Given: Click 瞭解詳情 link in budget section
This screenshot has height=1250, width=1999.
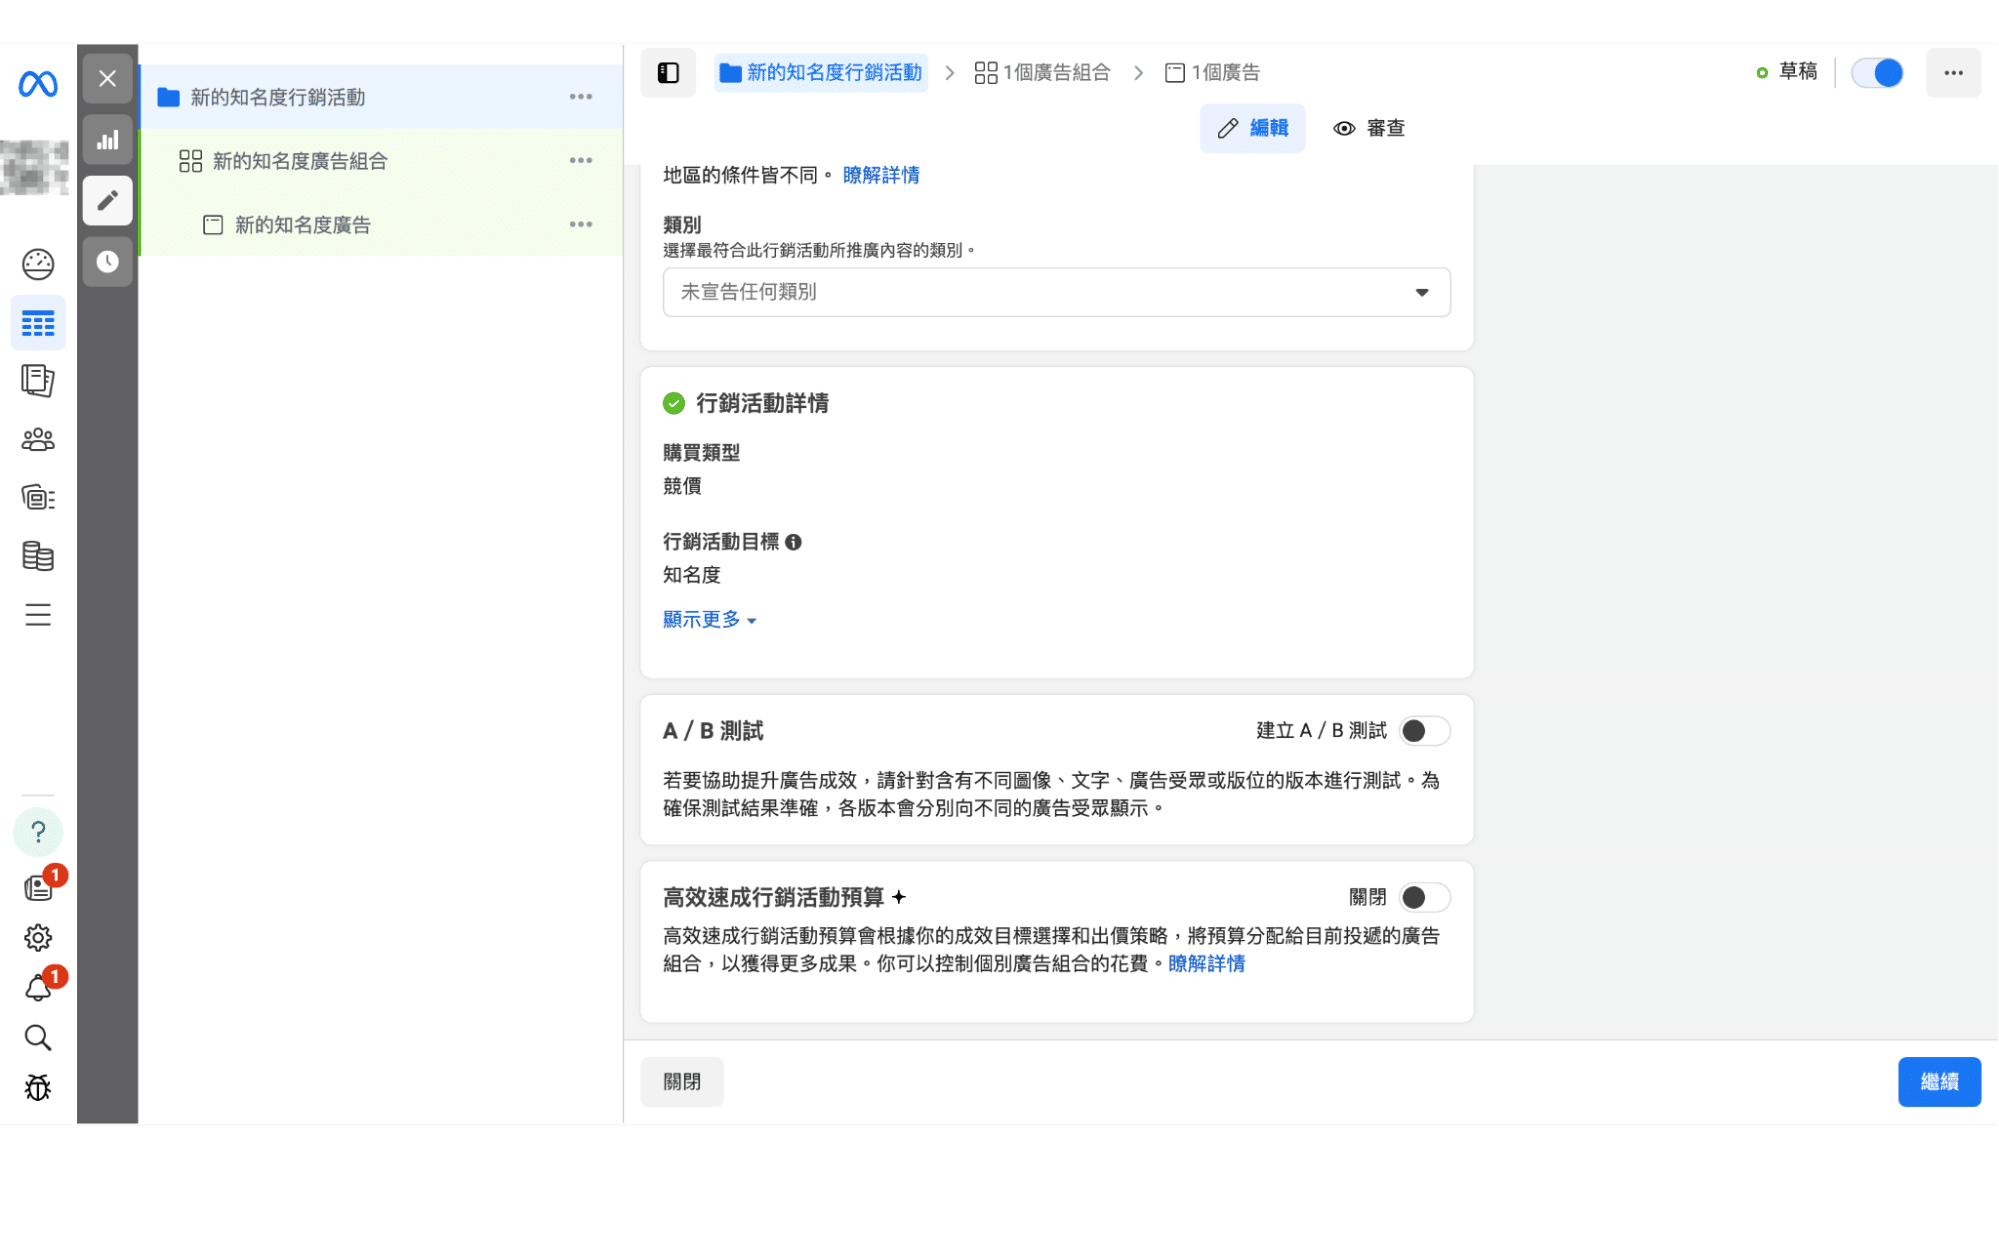Looking at the screenshot, I should (x=1206, y=964).
